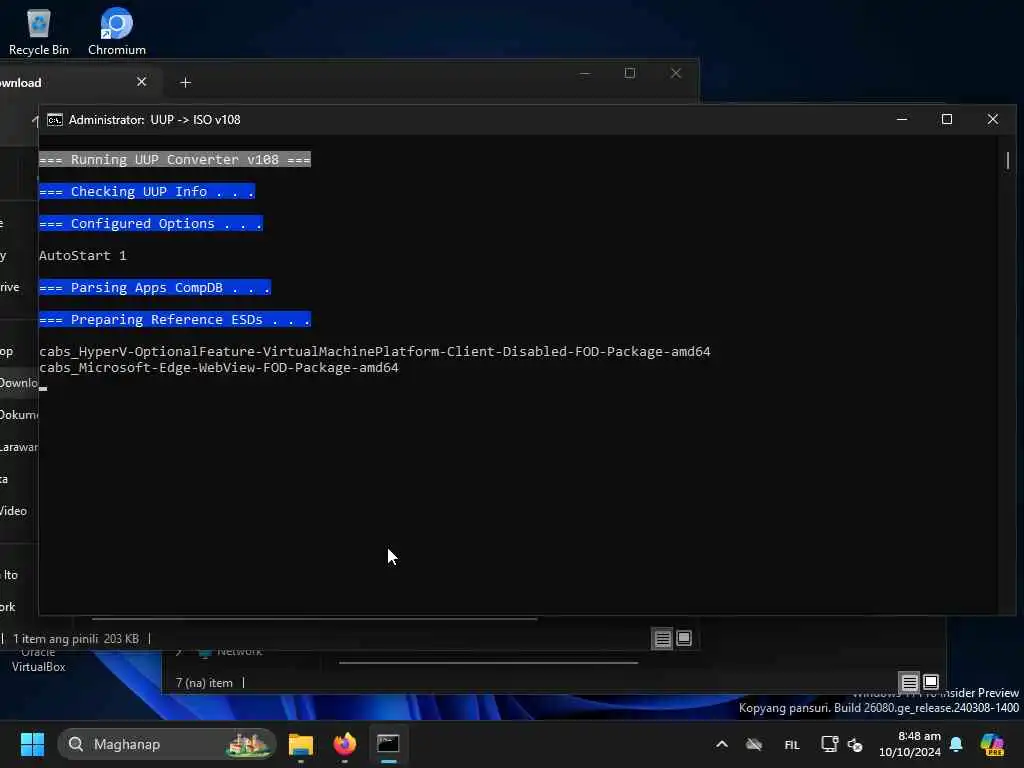The width and height of the screenshot is (1024, 768).
Task: Add a new File Explorer tab
Action: 185,82
